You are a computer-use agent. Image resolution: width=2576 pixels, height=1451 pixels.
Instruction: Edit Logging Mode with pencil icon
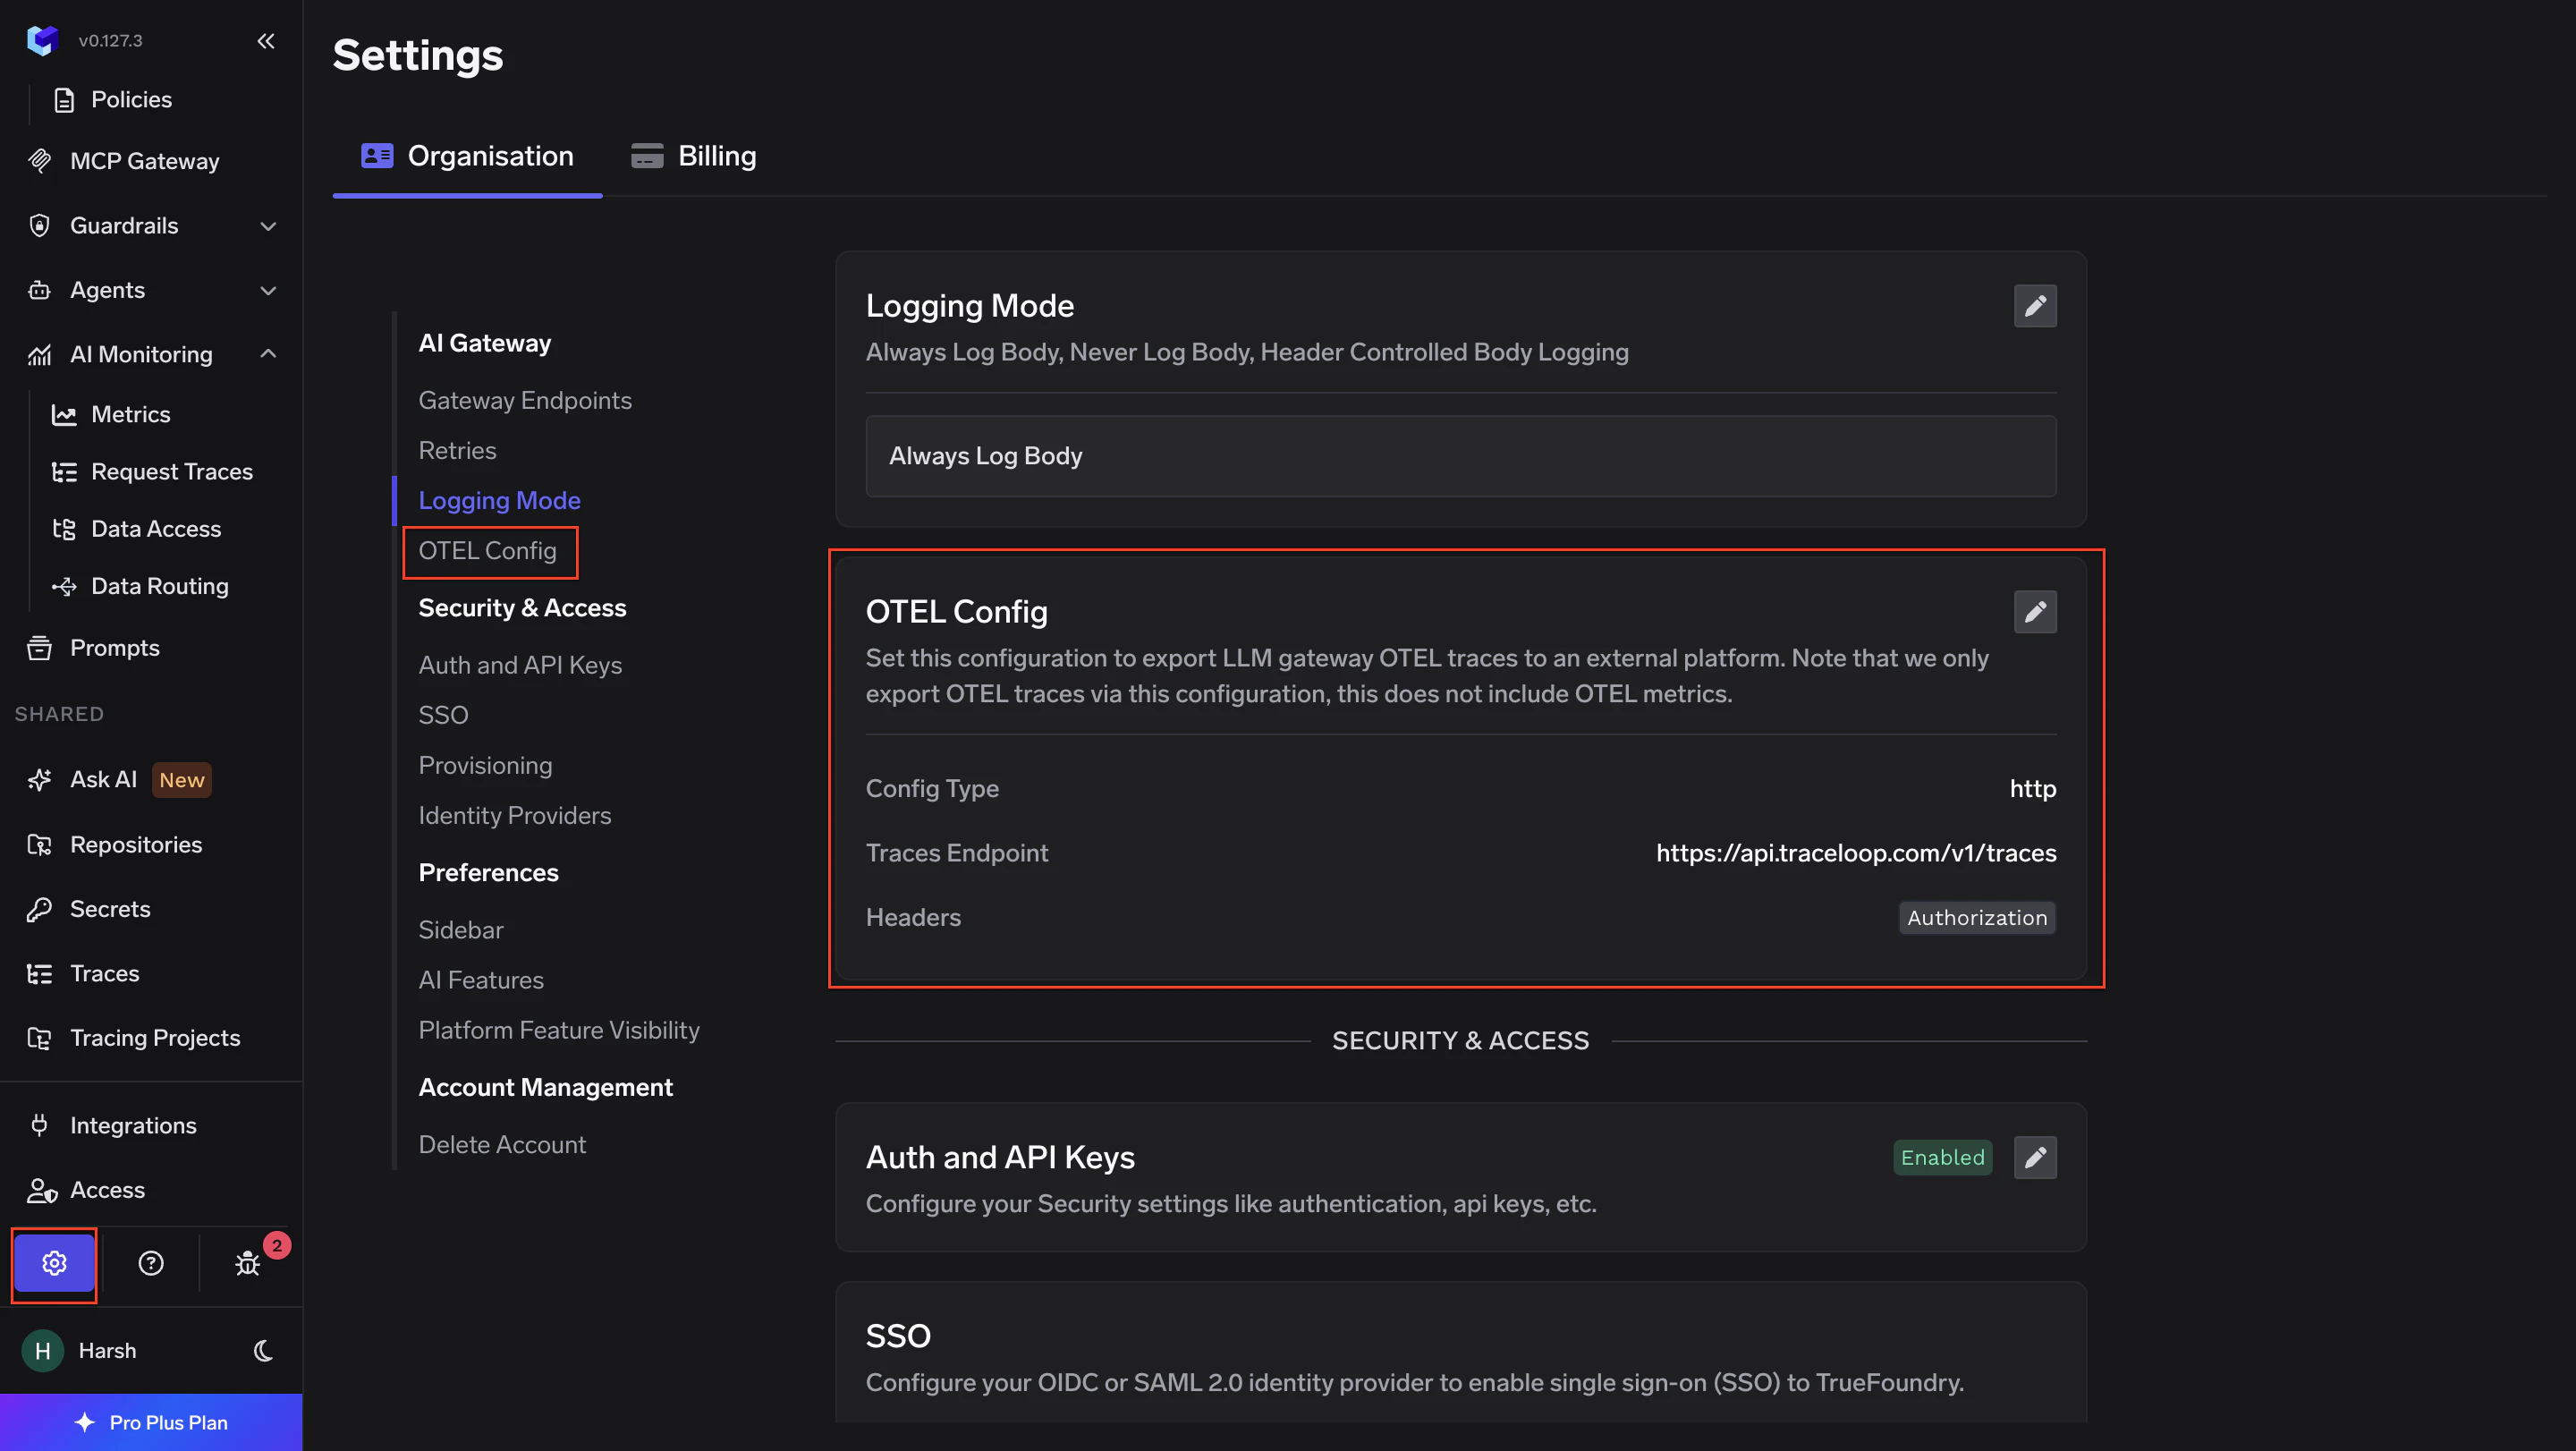coord(2035,306)
